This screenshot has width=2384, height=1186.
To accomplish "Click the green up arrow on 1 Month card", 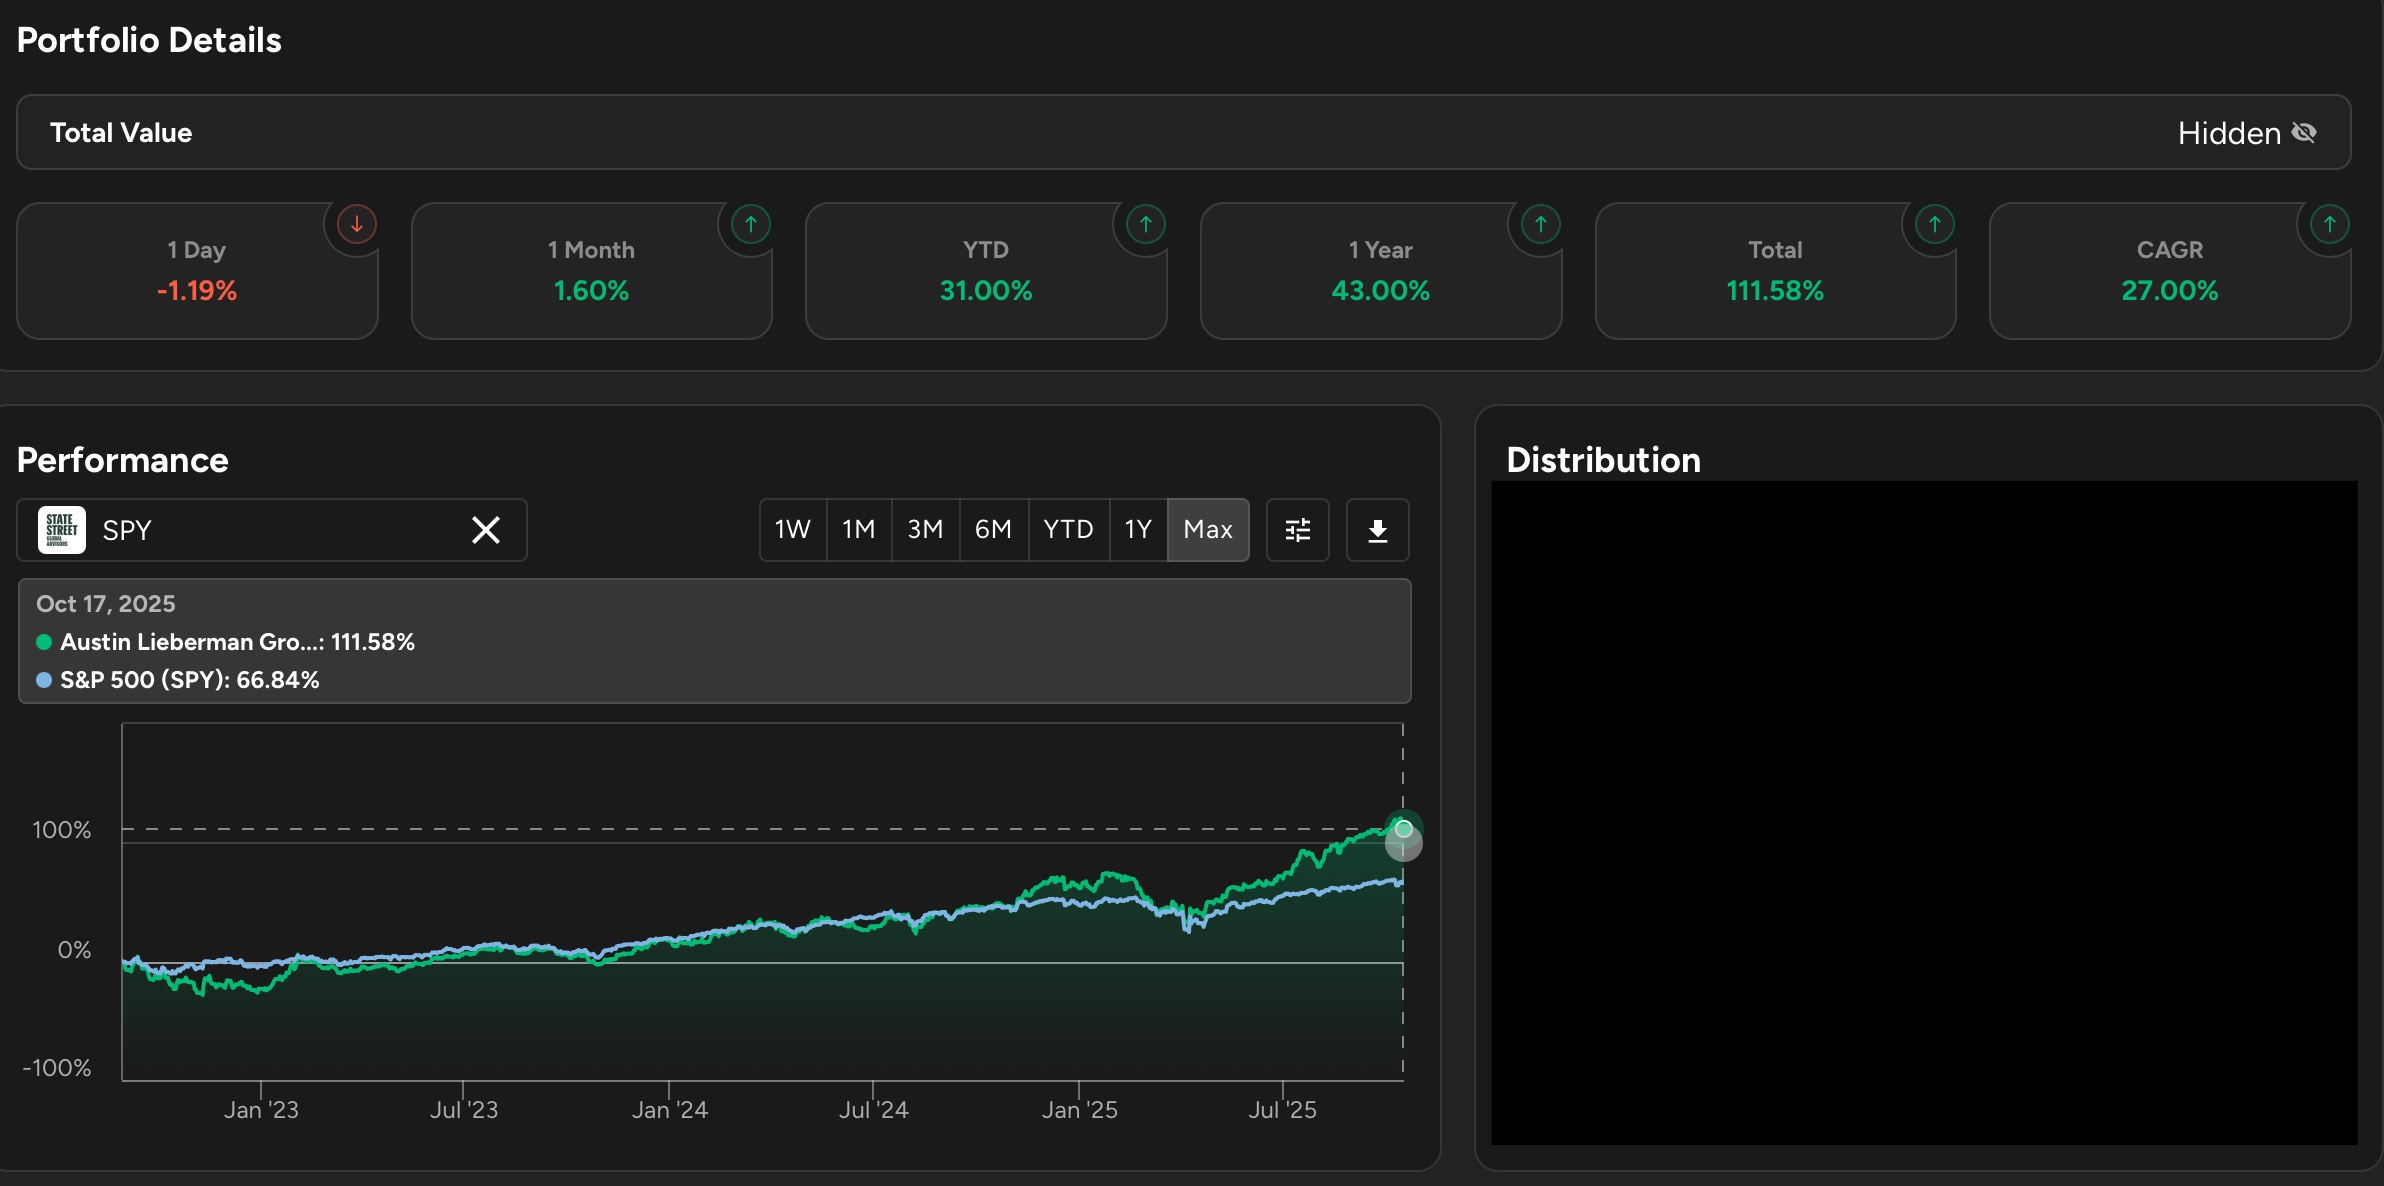I will tap(751, 224).
